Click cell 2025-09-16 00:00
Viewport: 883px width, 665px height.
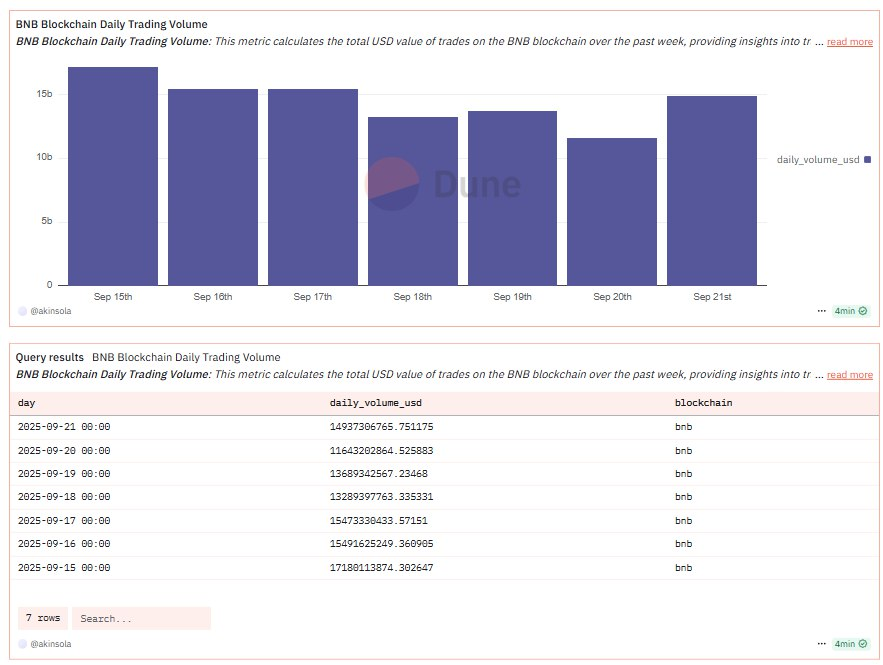coord(64,543)
